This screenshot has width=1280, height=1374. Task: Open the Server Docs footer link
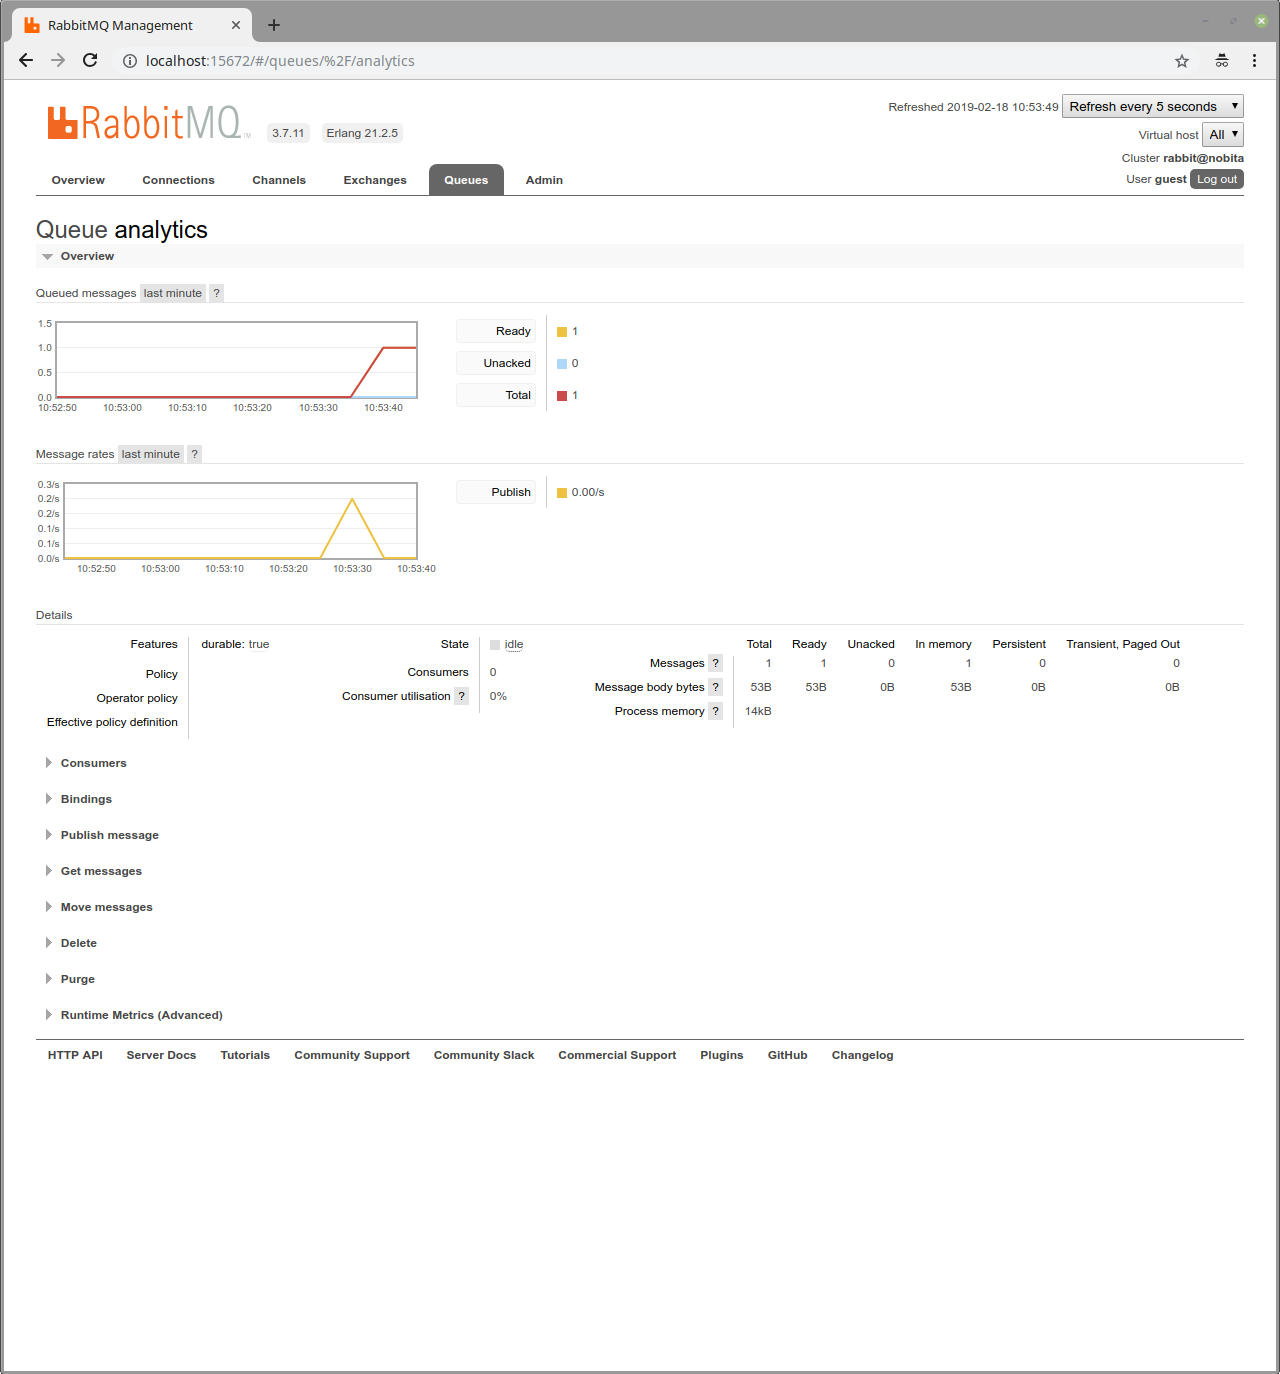point(161,1055)
